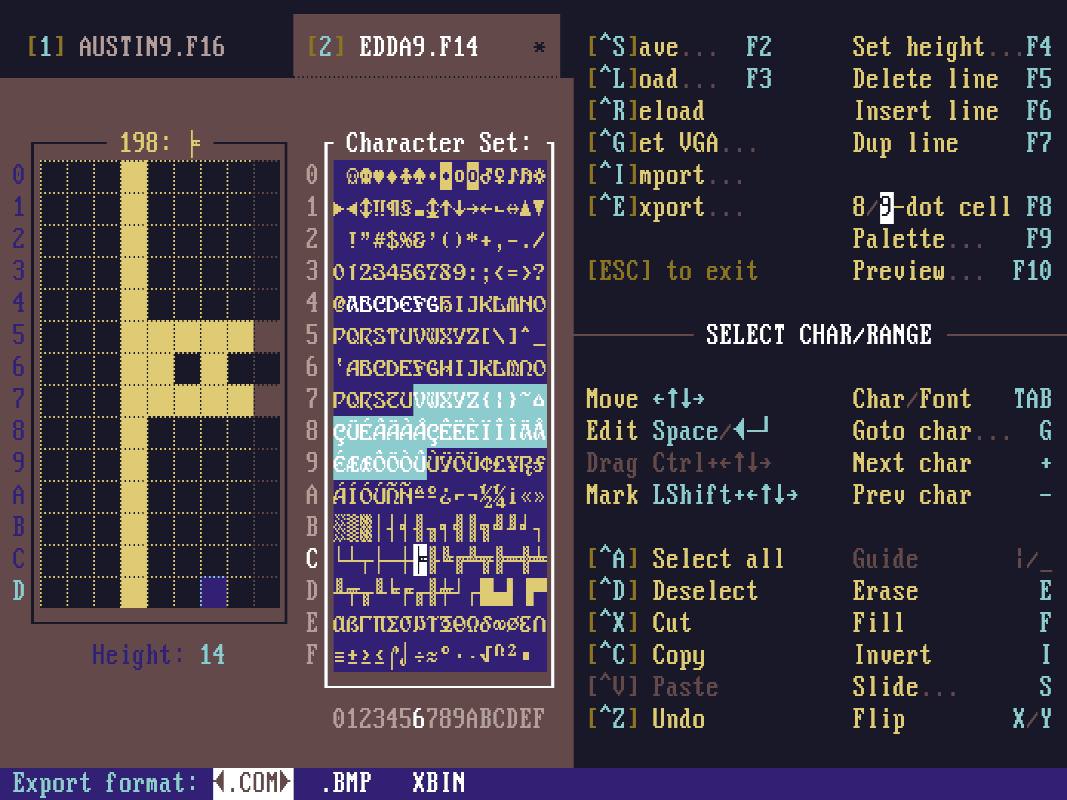
Task: Select the EDDA9.F14 font tab
Action: pos(427,46)
